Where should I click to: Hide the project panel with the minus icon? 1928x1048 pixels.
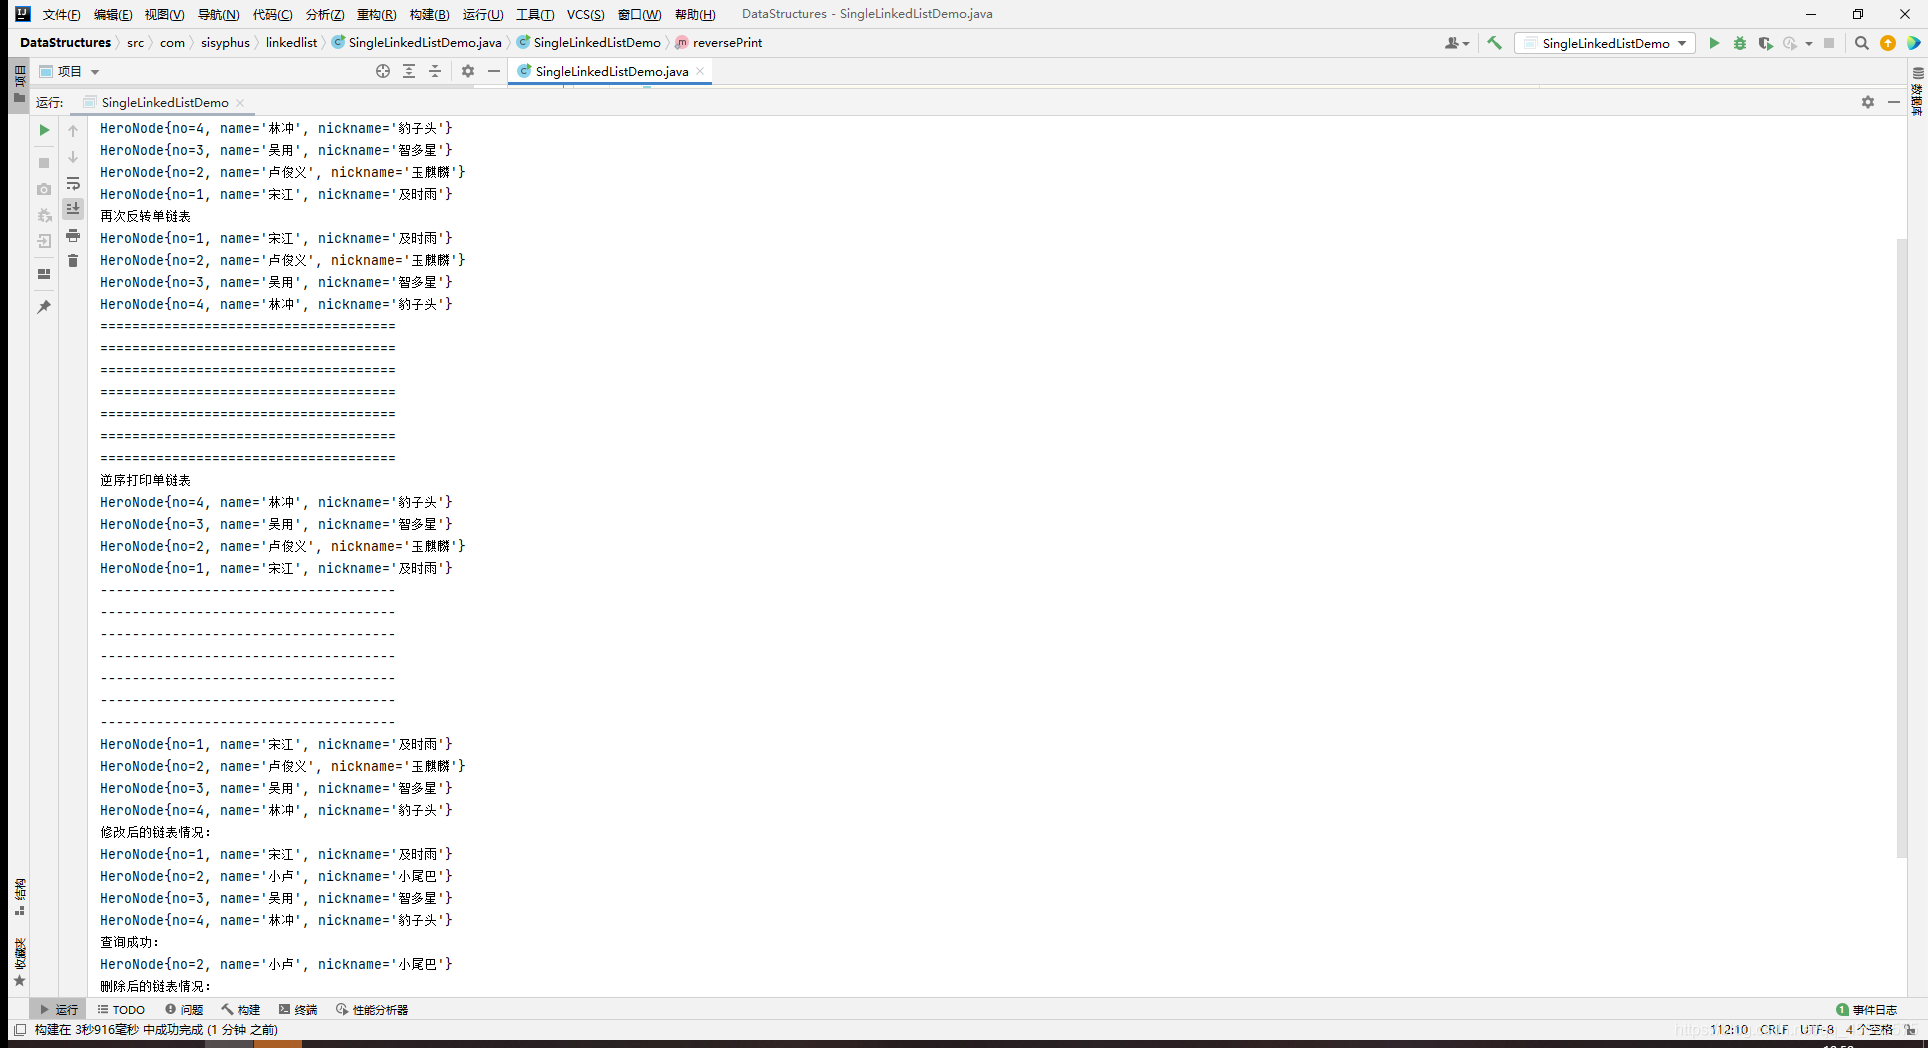point(494,71)
